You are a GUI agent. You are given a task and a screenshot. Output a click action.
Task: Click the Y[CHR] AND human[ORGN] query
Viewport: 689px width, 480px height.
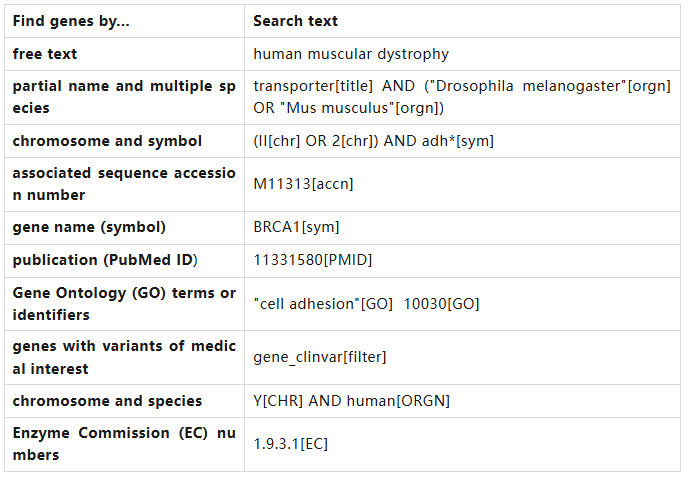coord(351,401)
